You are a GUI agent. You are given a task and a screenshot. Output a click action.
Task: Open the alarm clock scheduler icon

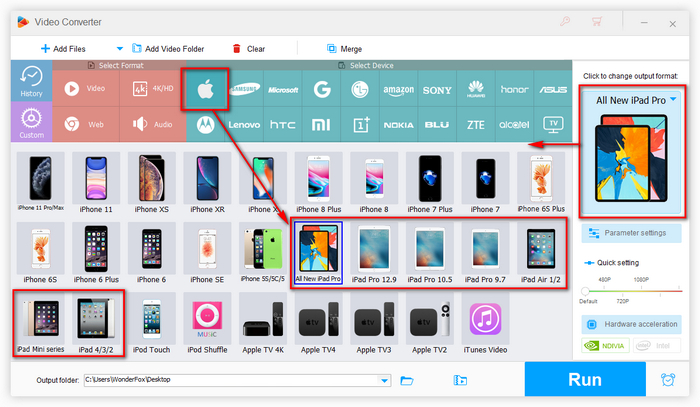coord(668,379)
